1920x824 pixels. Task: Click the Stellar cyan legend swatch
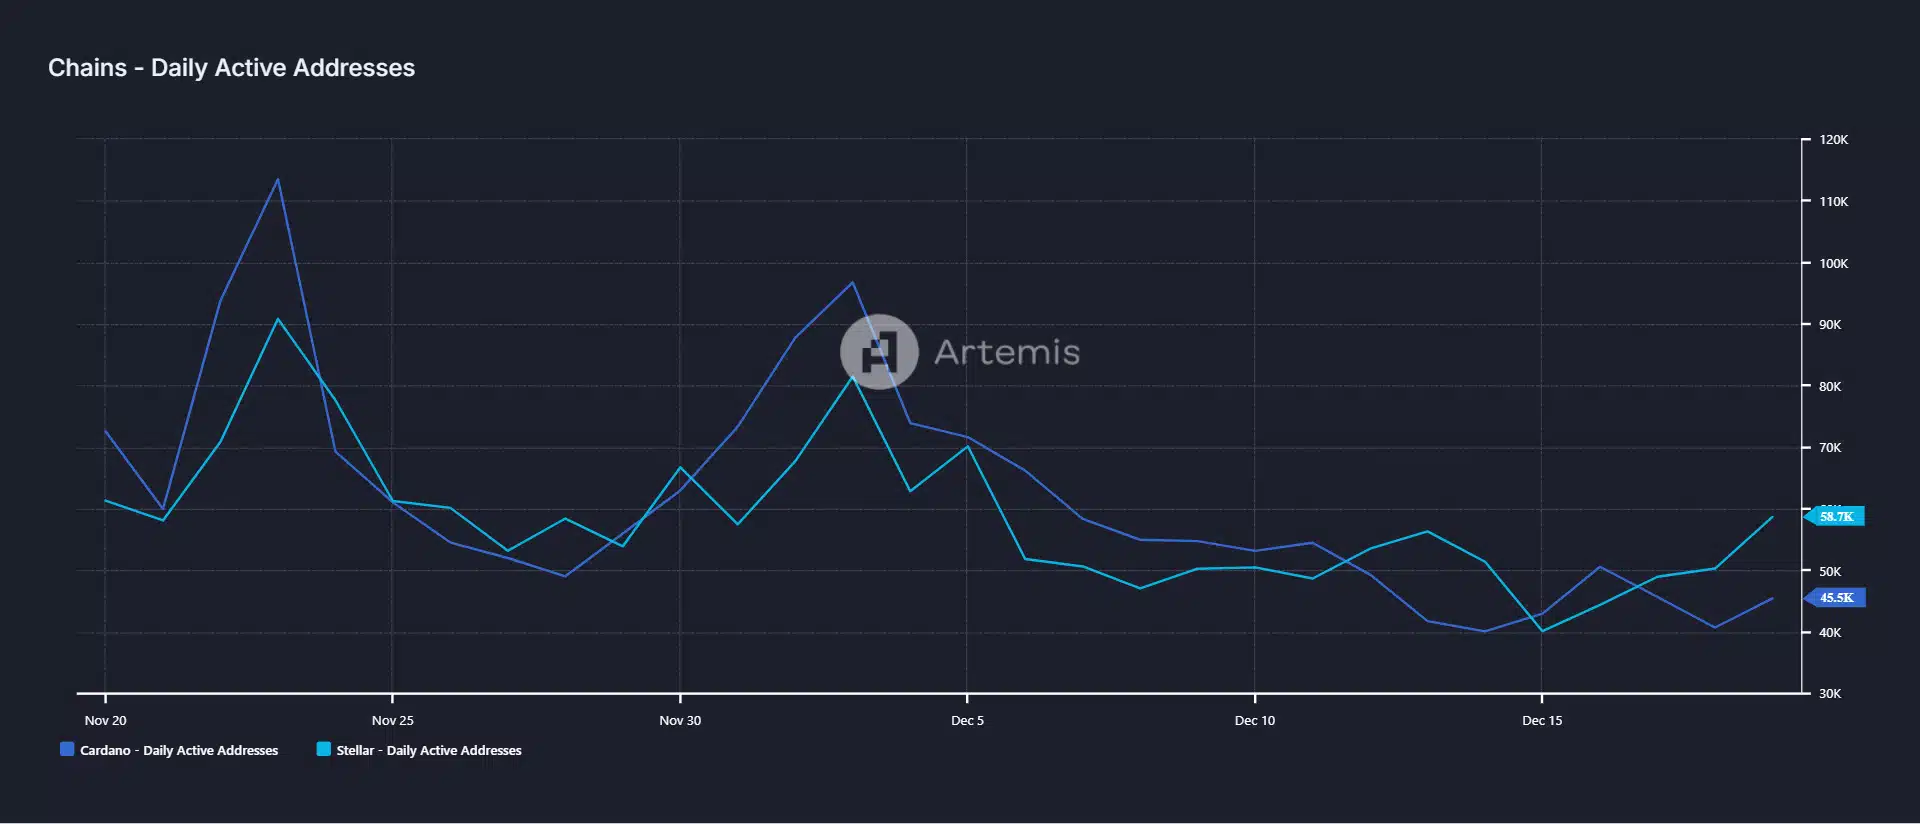click(x=324, y=749)
